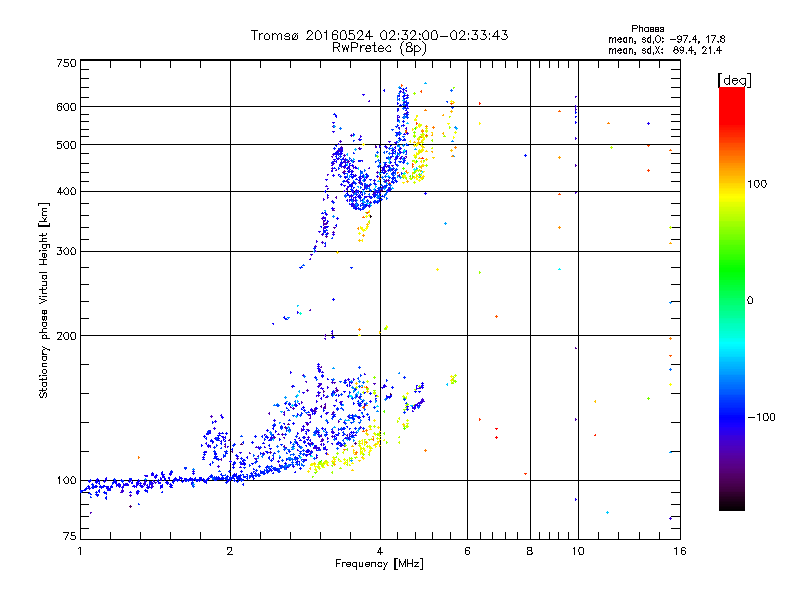Click the colorbar '-100' tick label
Image resolution: width=800 pixels, height=600 pixels.
[x=762, y=417]
